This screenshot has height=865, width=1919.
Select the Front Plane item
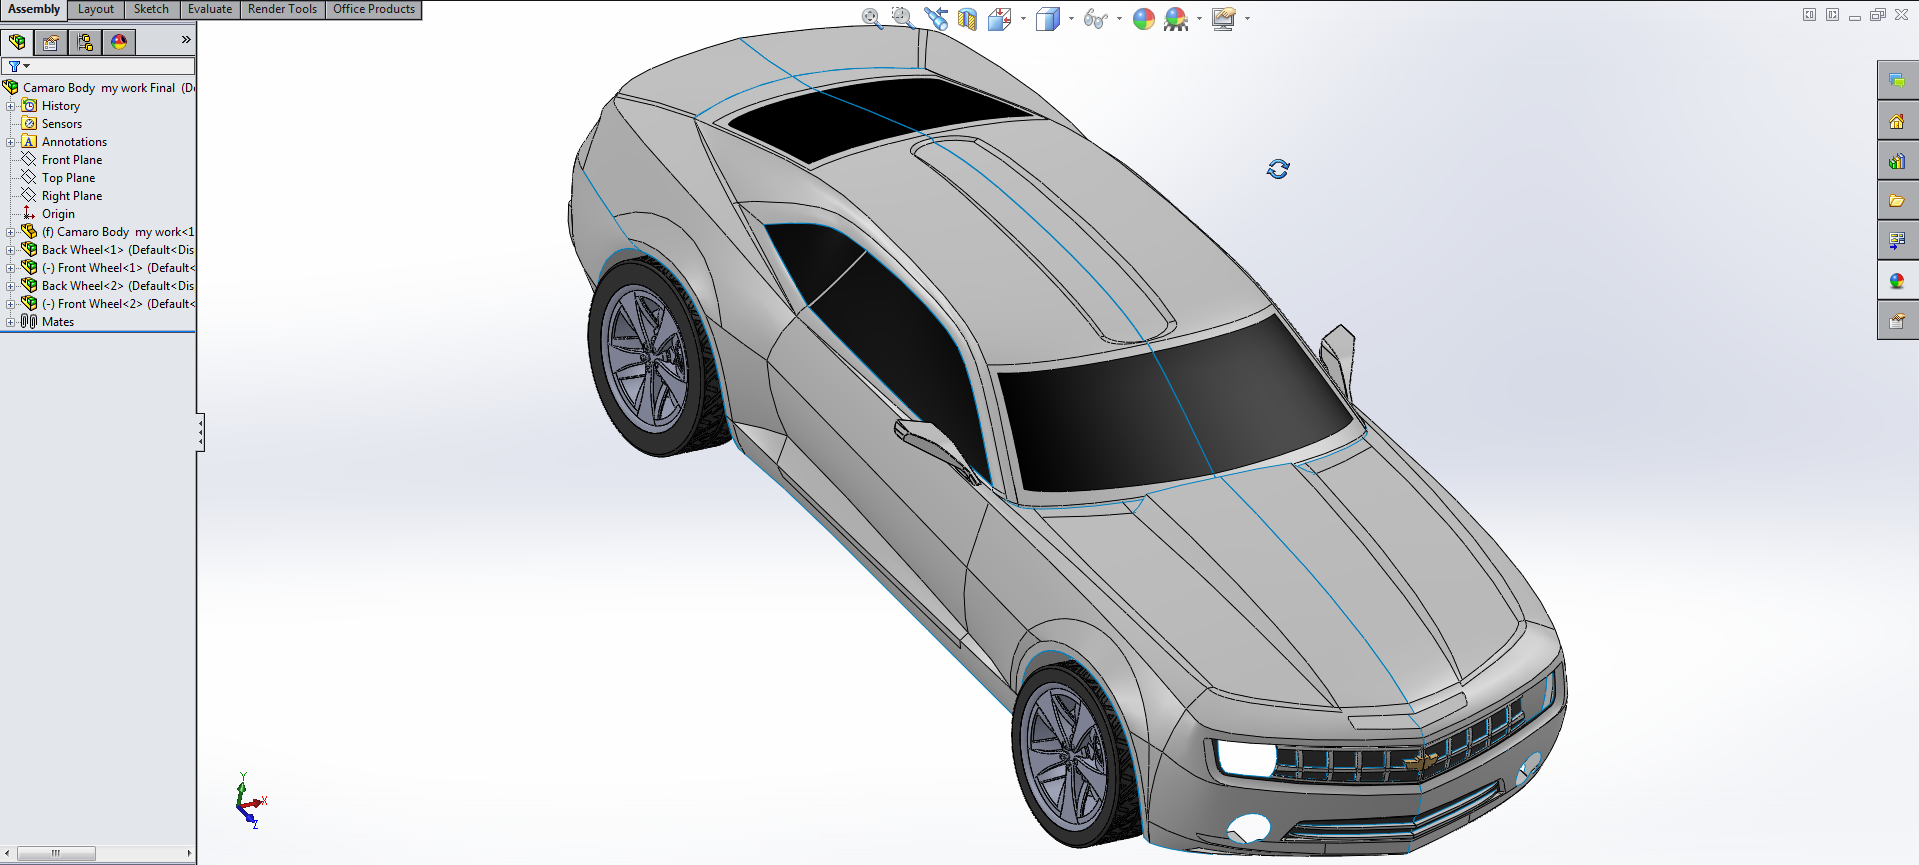pos(72,160)
